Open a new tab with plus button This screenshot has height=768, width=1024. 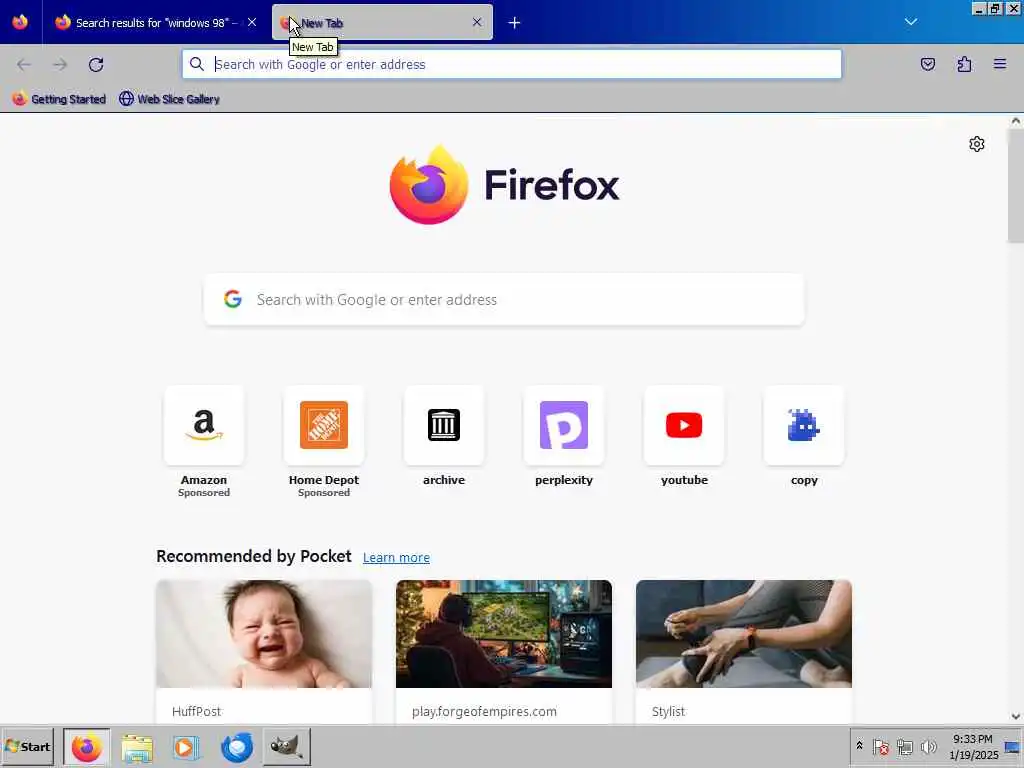pyautogui.click(x=514, y=23)
